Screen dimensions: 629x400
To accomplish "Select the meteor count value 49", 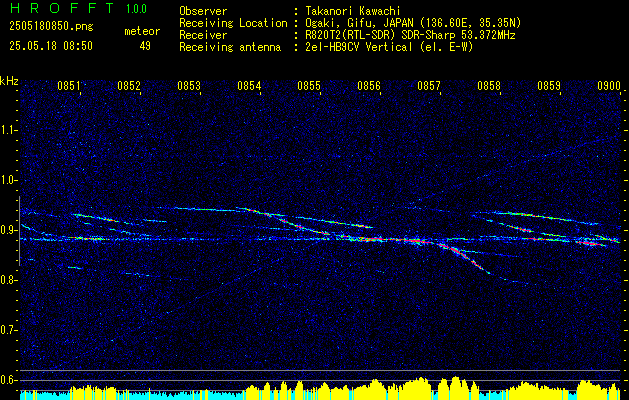I will click(145, 46).
